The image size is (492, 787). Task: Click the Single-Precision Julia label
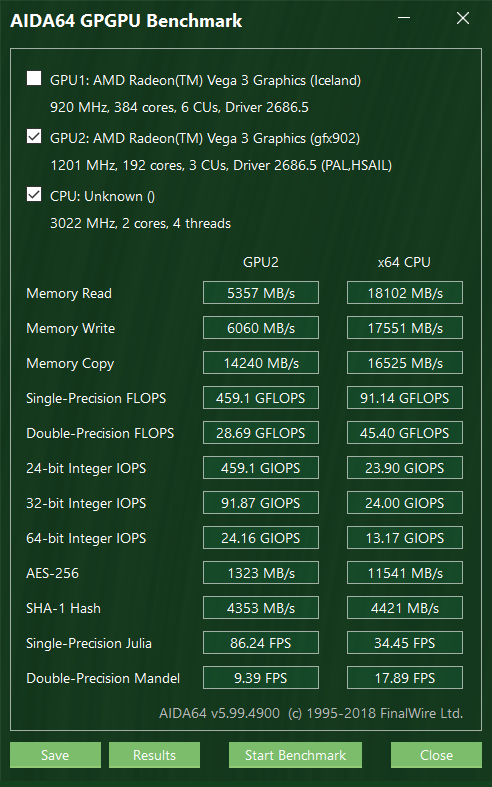coord(89,643)
